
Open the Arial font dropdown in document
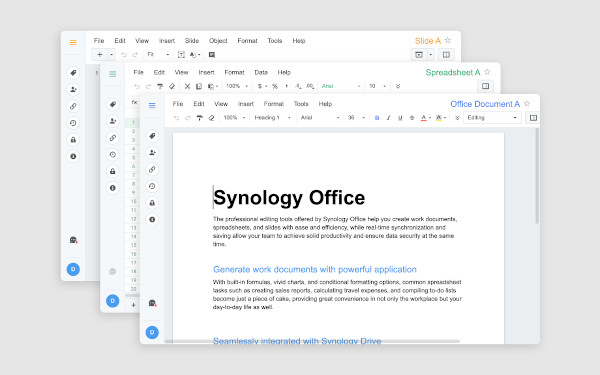tap(320, 118)
